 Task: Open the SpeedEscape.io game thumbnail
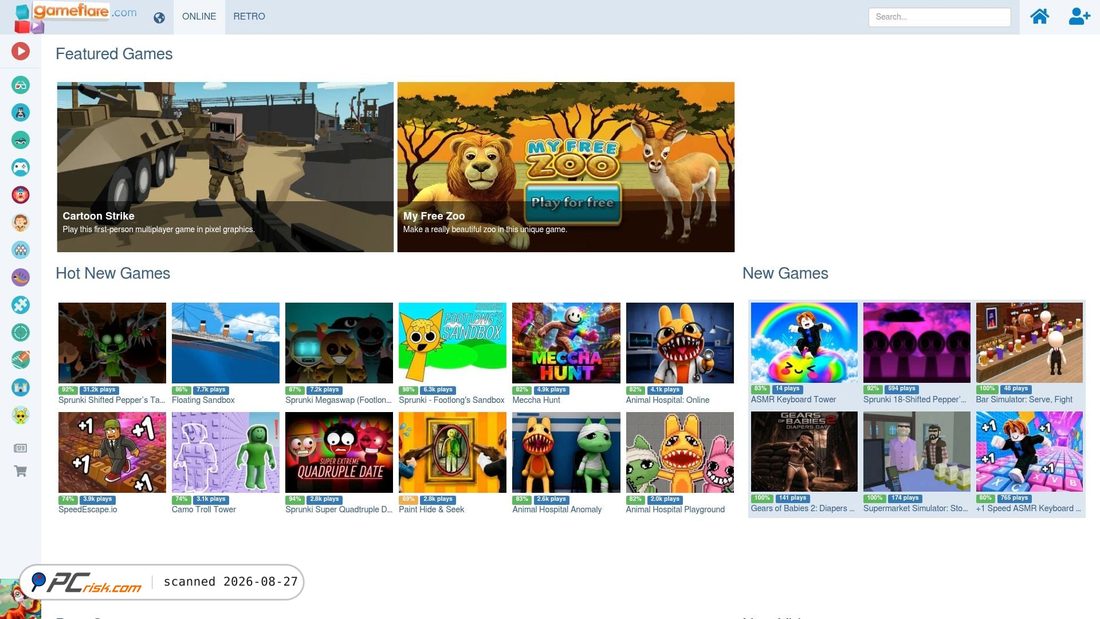tap(112, 453)
